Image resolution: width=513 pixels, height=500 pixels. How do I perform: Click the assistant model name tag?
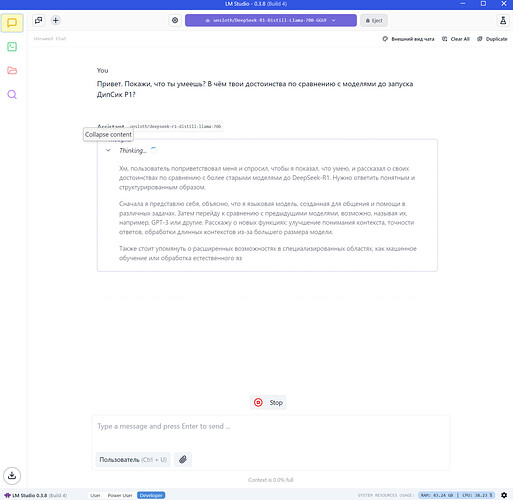[x=175, y=126]
